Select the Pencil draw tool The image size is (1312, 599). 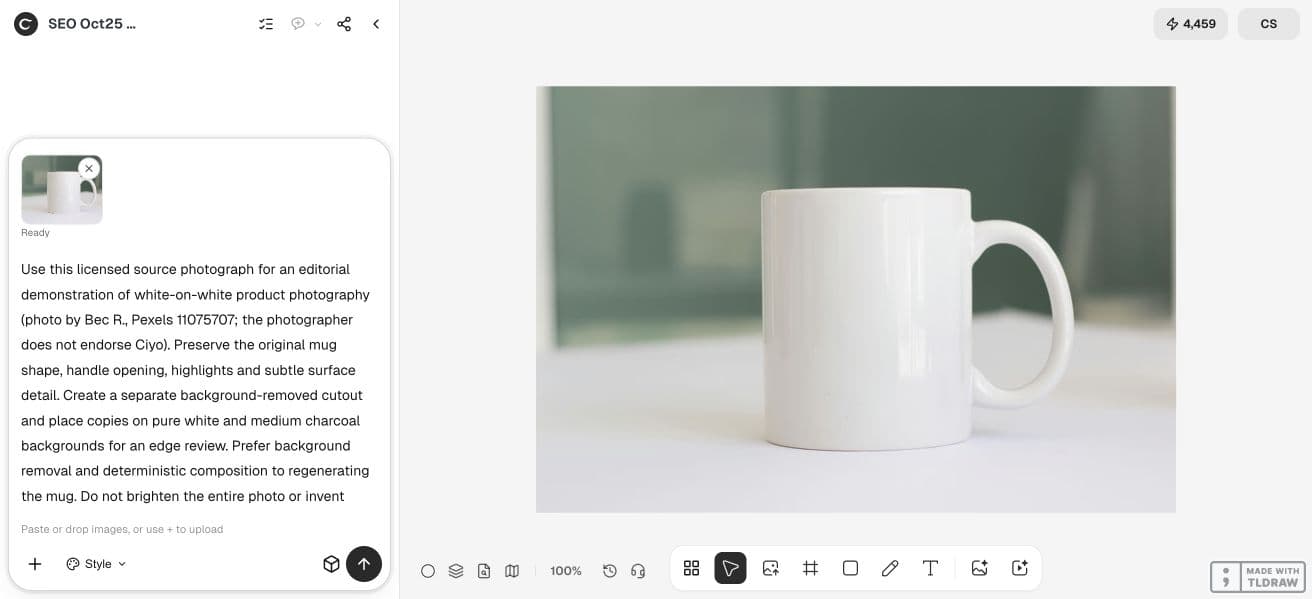890,568
